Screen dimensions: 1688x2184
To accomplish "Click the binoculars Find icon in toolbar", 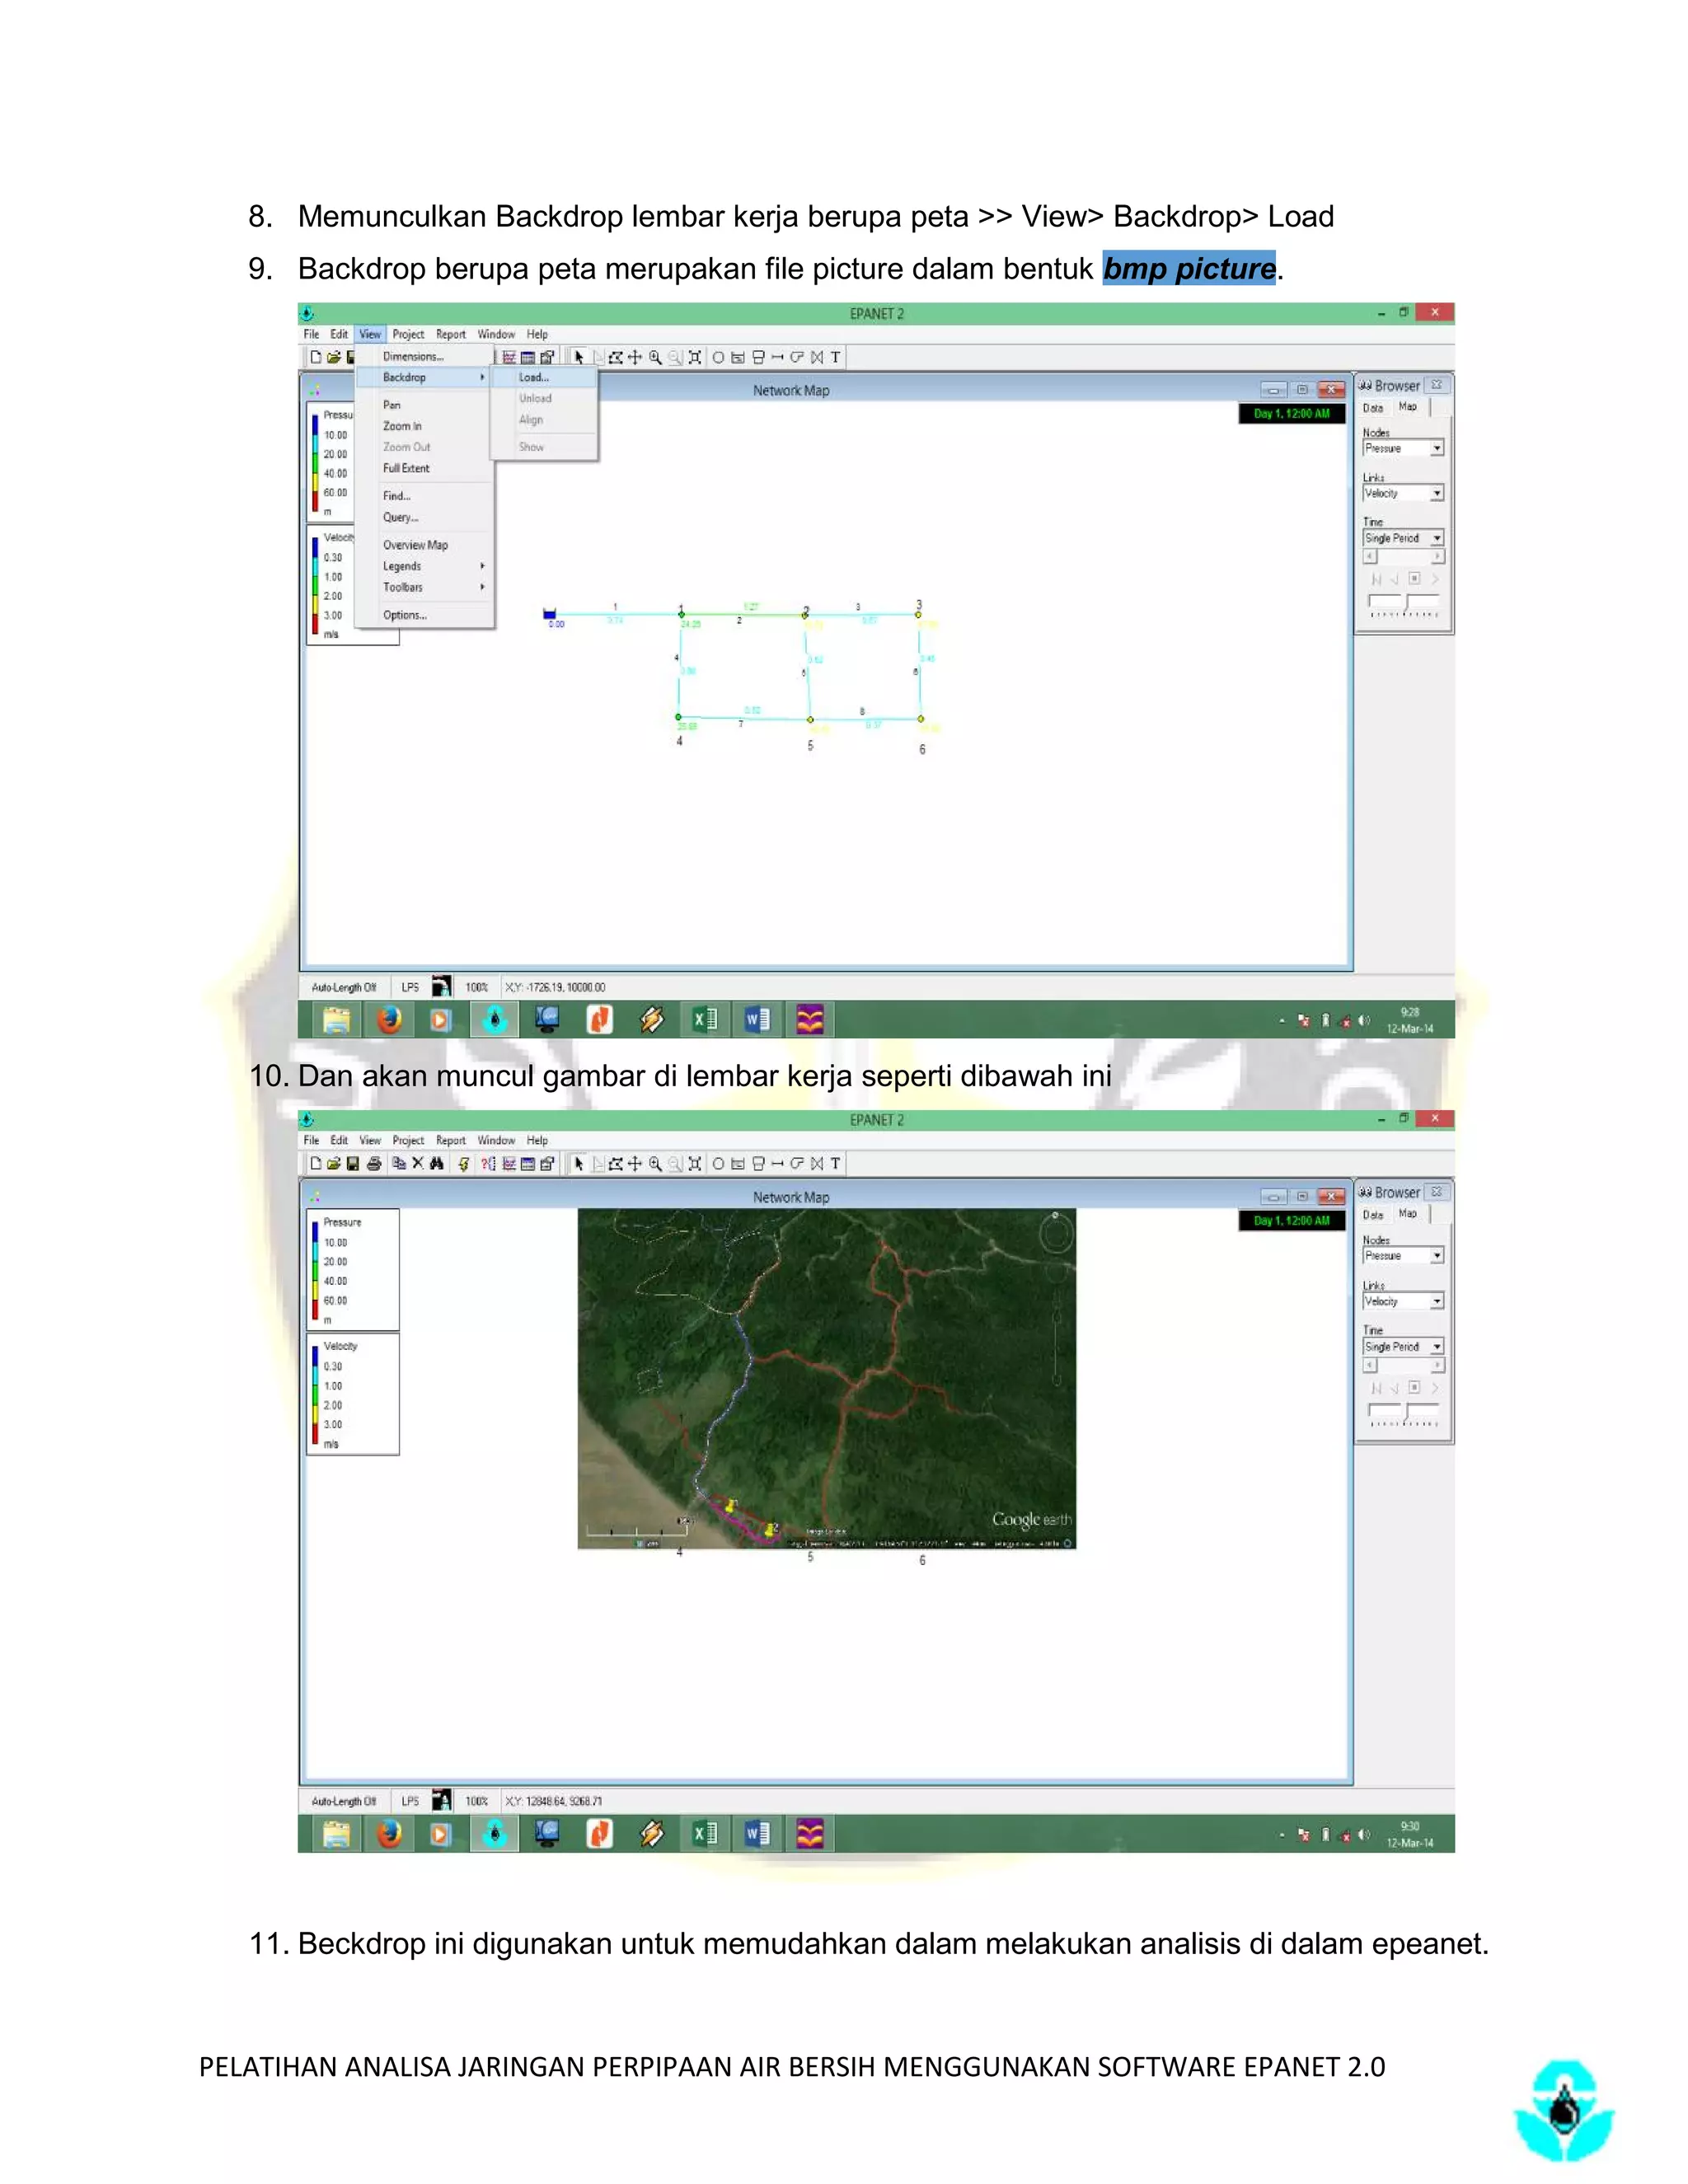I will 437,1163.
